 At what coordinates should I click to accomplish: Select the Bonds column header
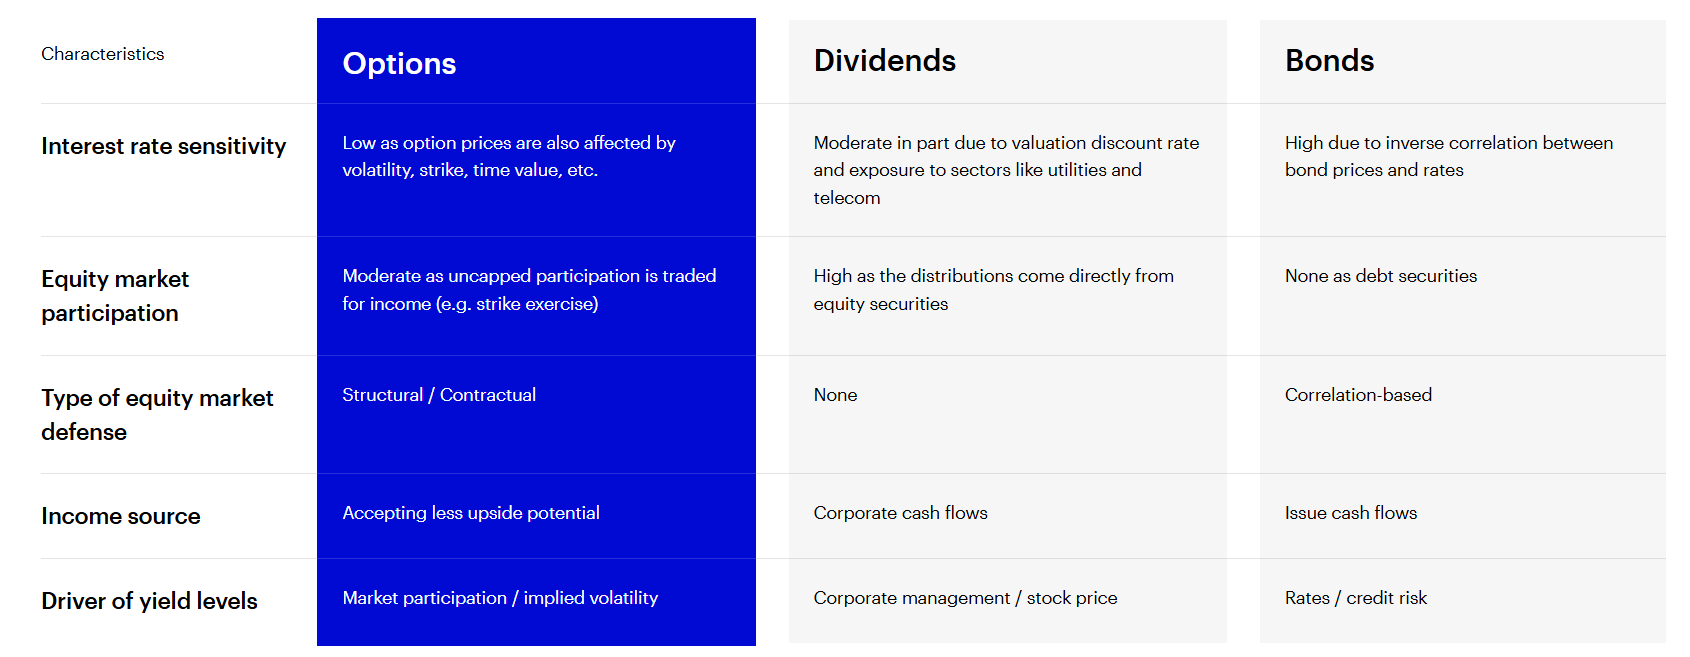click(x=1329, y=61)
